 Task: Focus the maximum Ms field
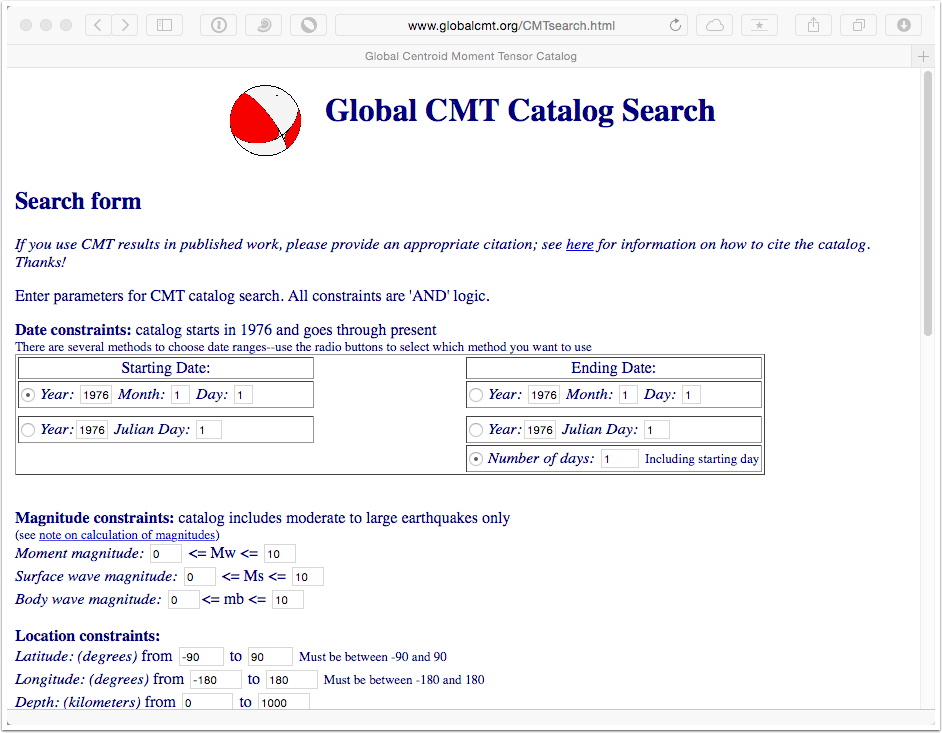point(308,577)
